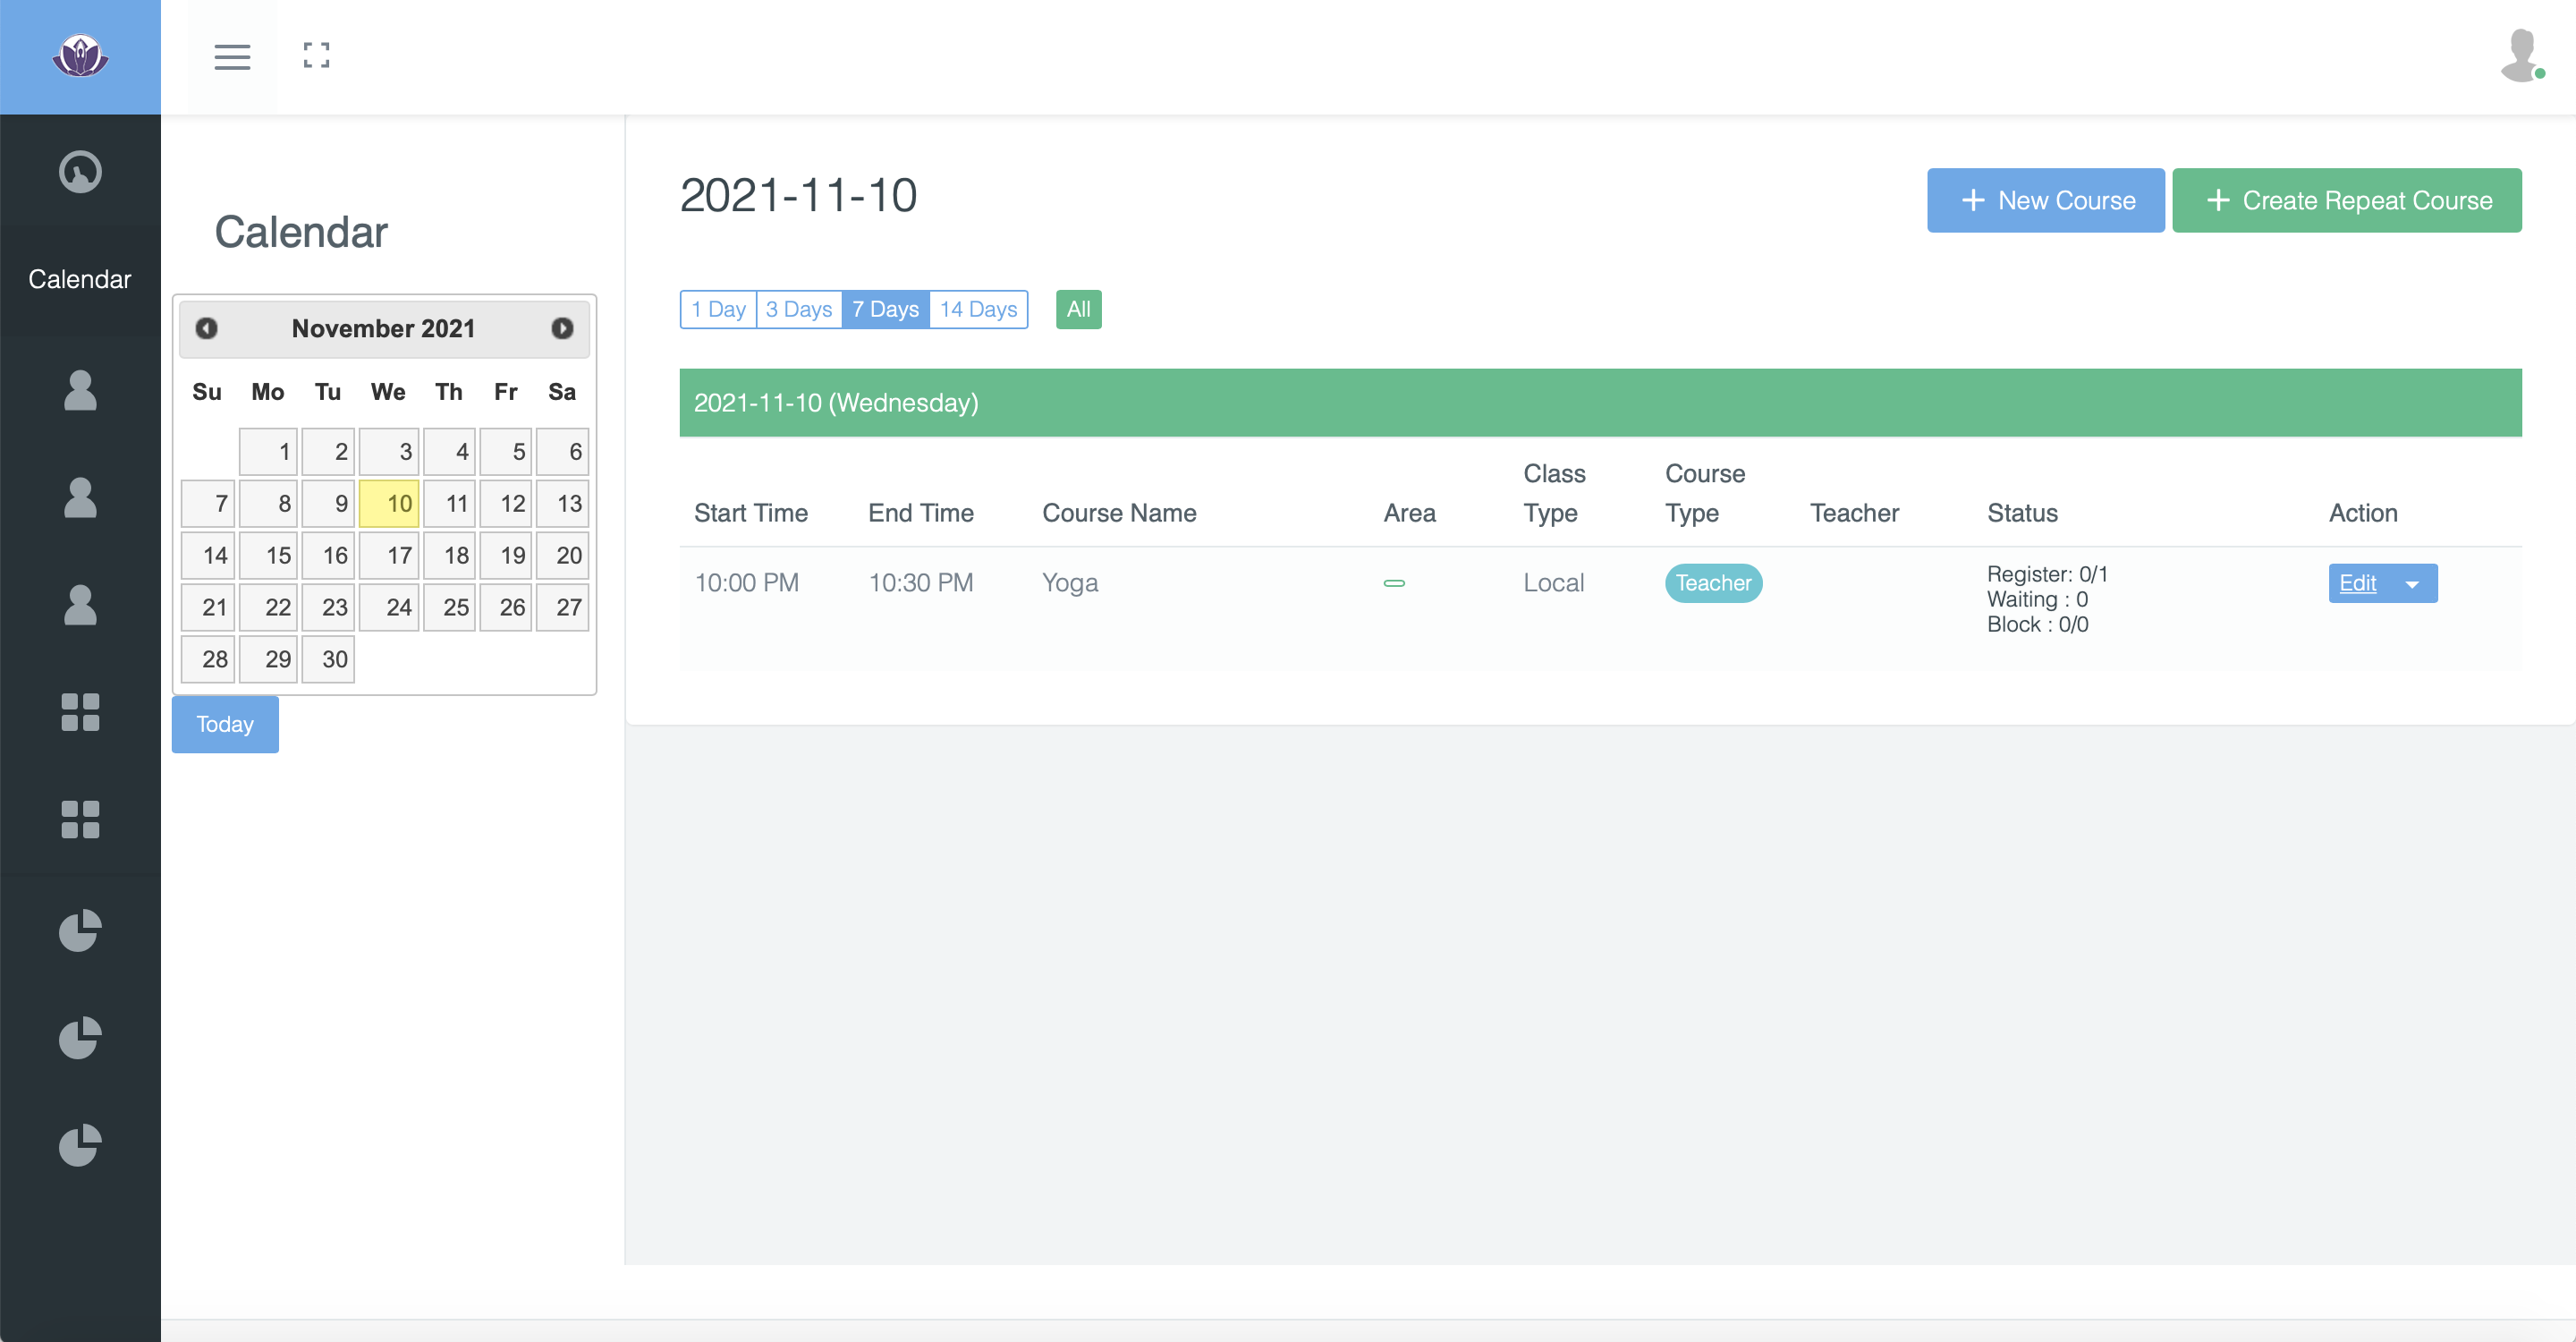Viewport: 2576px width, 1342px height.
Task: Enter fullscreen using the expand icon
Action: pos(316,56)
